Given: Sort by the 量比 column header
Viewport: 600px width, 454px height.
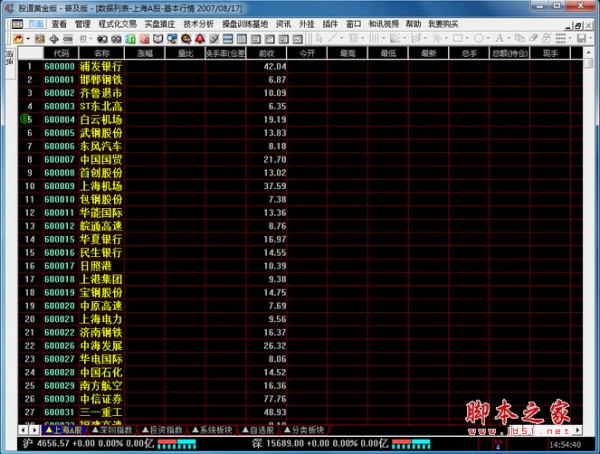Looking at the screenshot, I should (186, 53).
